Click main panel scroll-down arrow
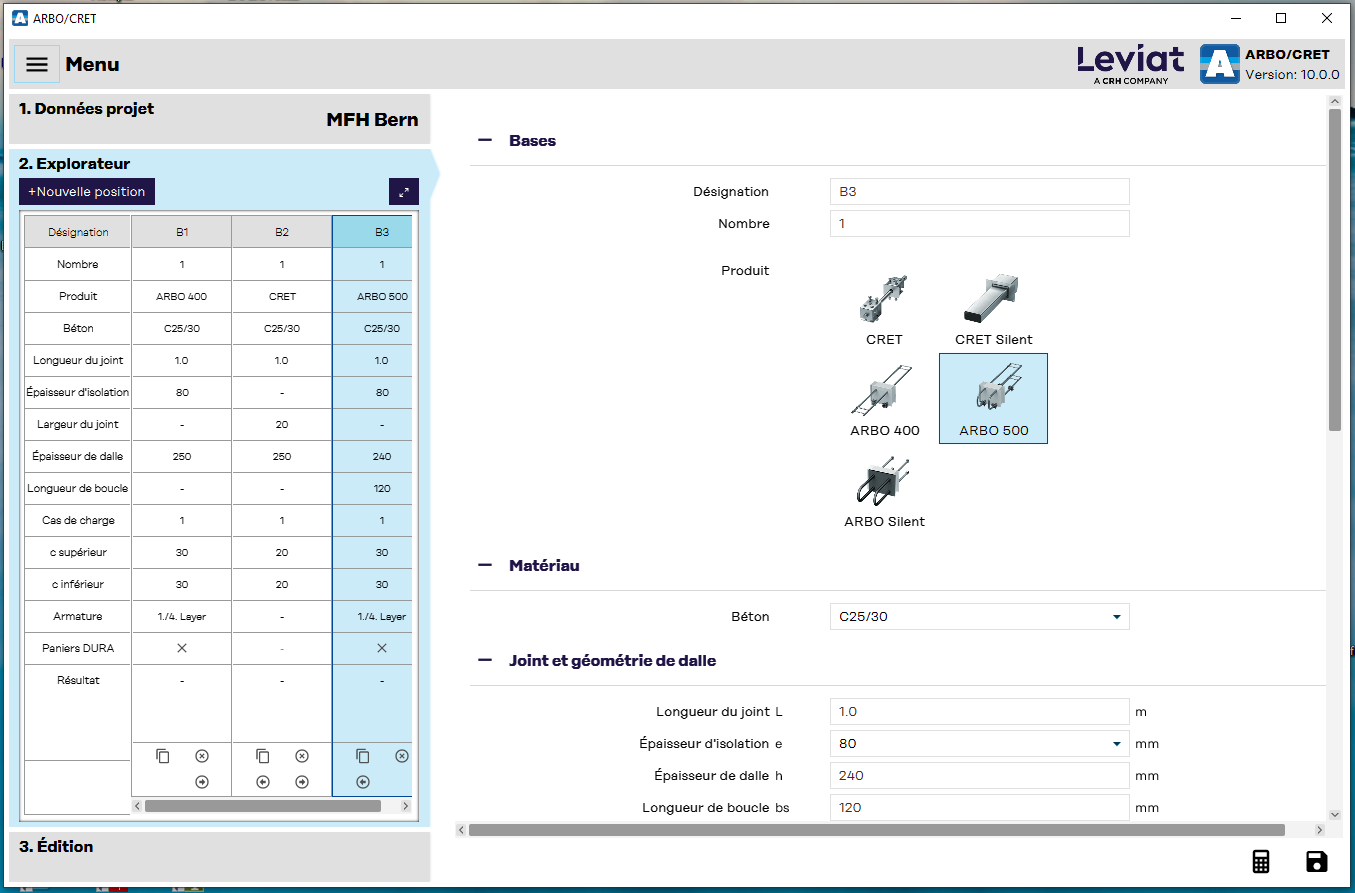Image resolution: width=1355 pixels, height=893 pixels. (1334, 815)
